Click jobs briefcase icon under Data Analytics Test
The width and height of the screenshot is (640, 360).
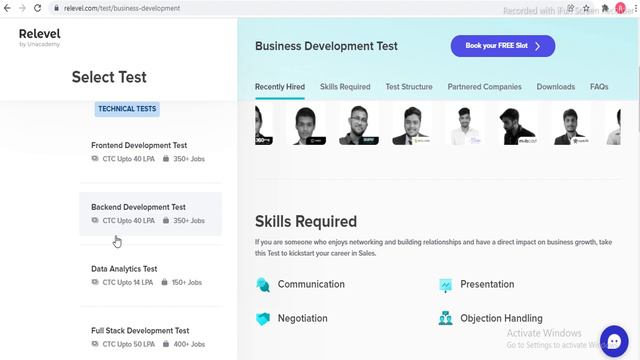click(164, 282)
